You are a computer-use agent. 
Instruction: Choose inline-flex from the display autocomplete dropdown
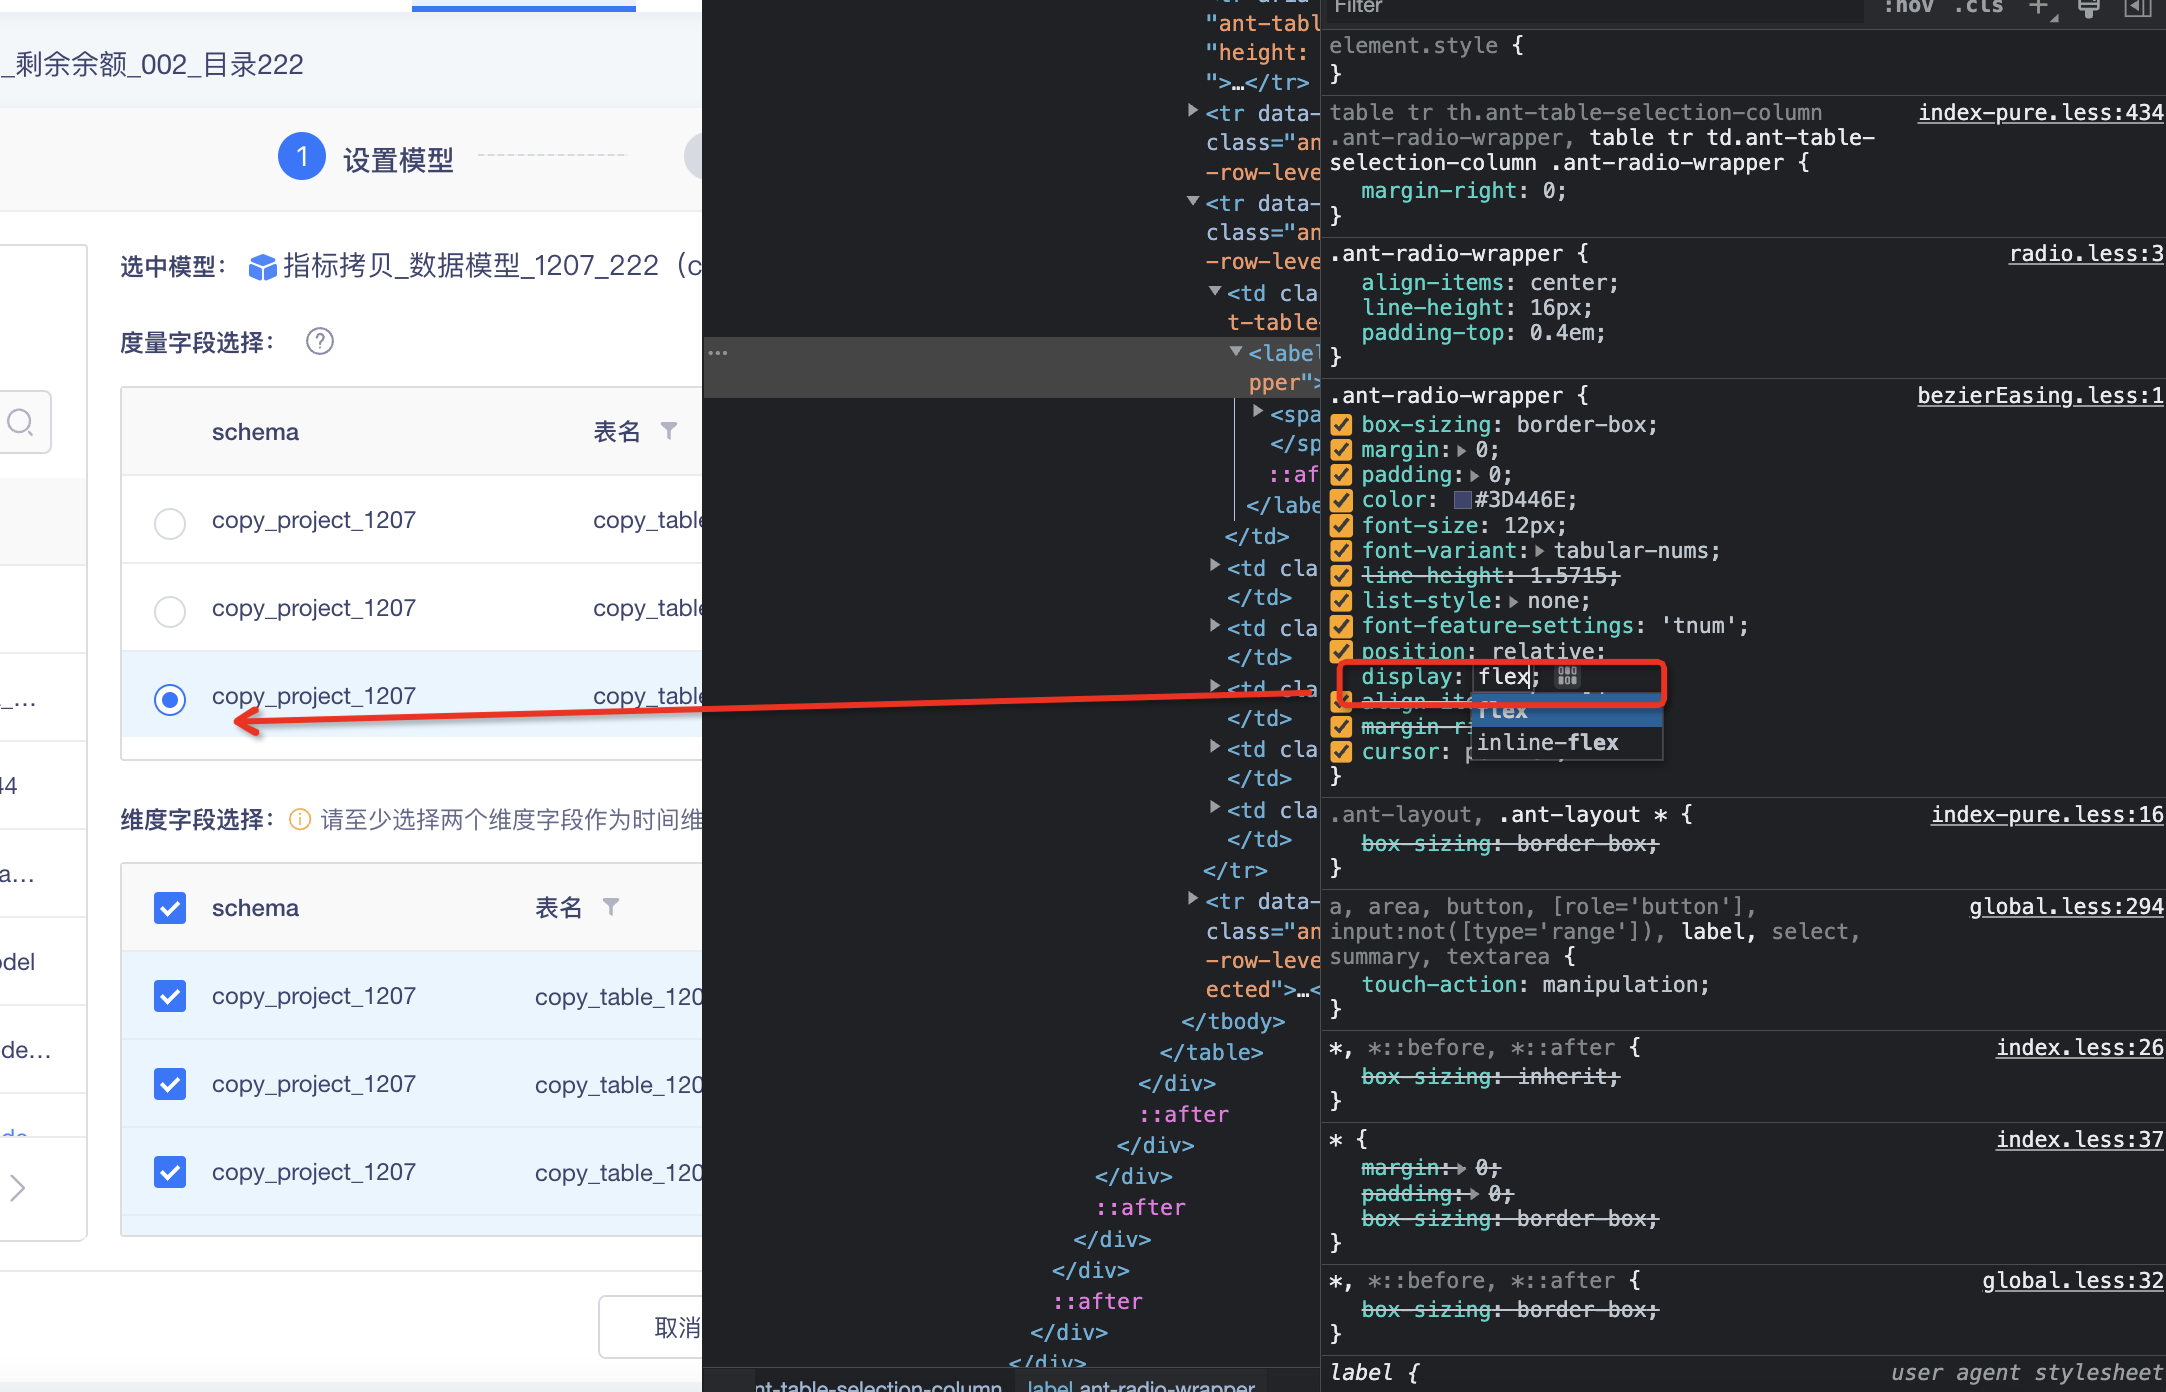pyautogui.click(x=1548, y=742)
